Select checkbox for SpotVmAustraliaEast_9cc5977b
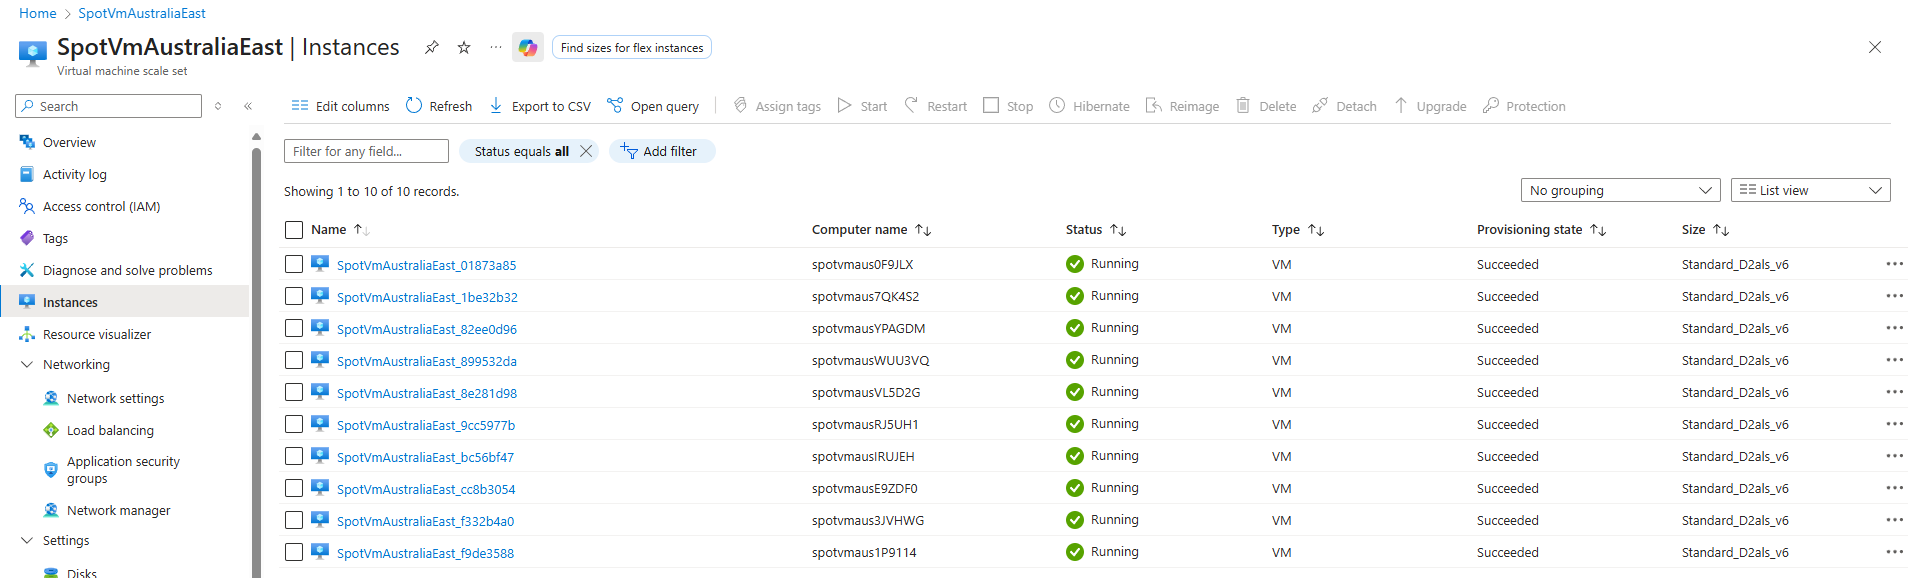Viewport: 1908px width, 578px height. 294,424
